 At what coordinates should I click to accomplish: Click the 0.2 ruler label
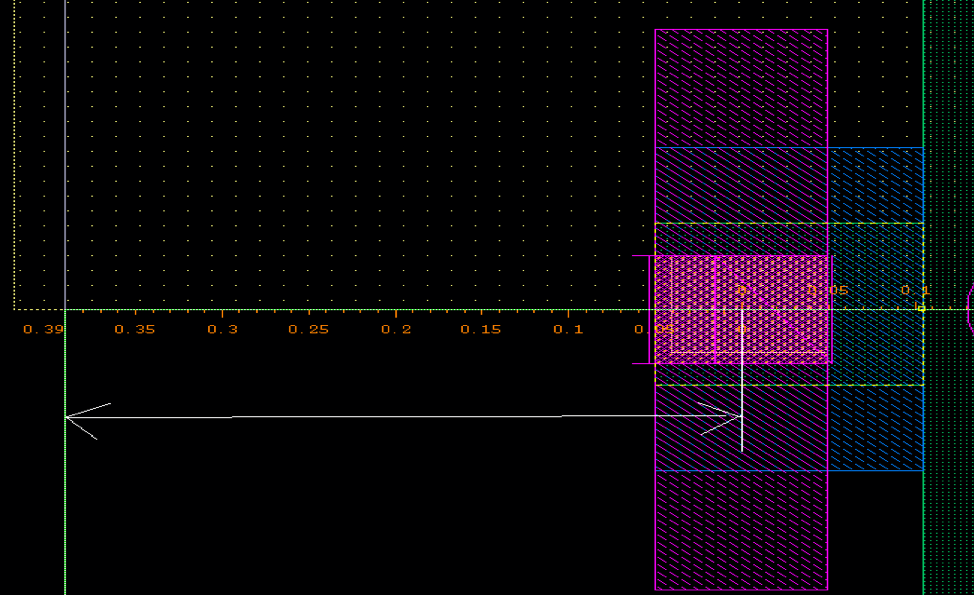point(396,329)
